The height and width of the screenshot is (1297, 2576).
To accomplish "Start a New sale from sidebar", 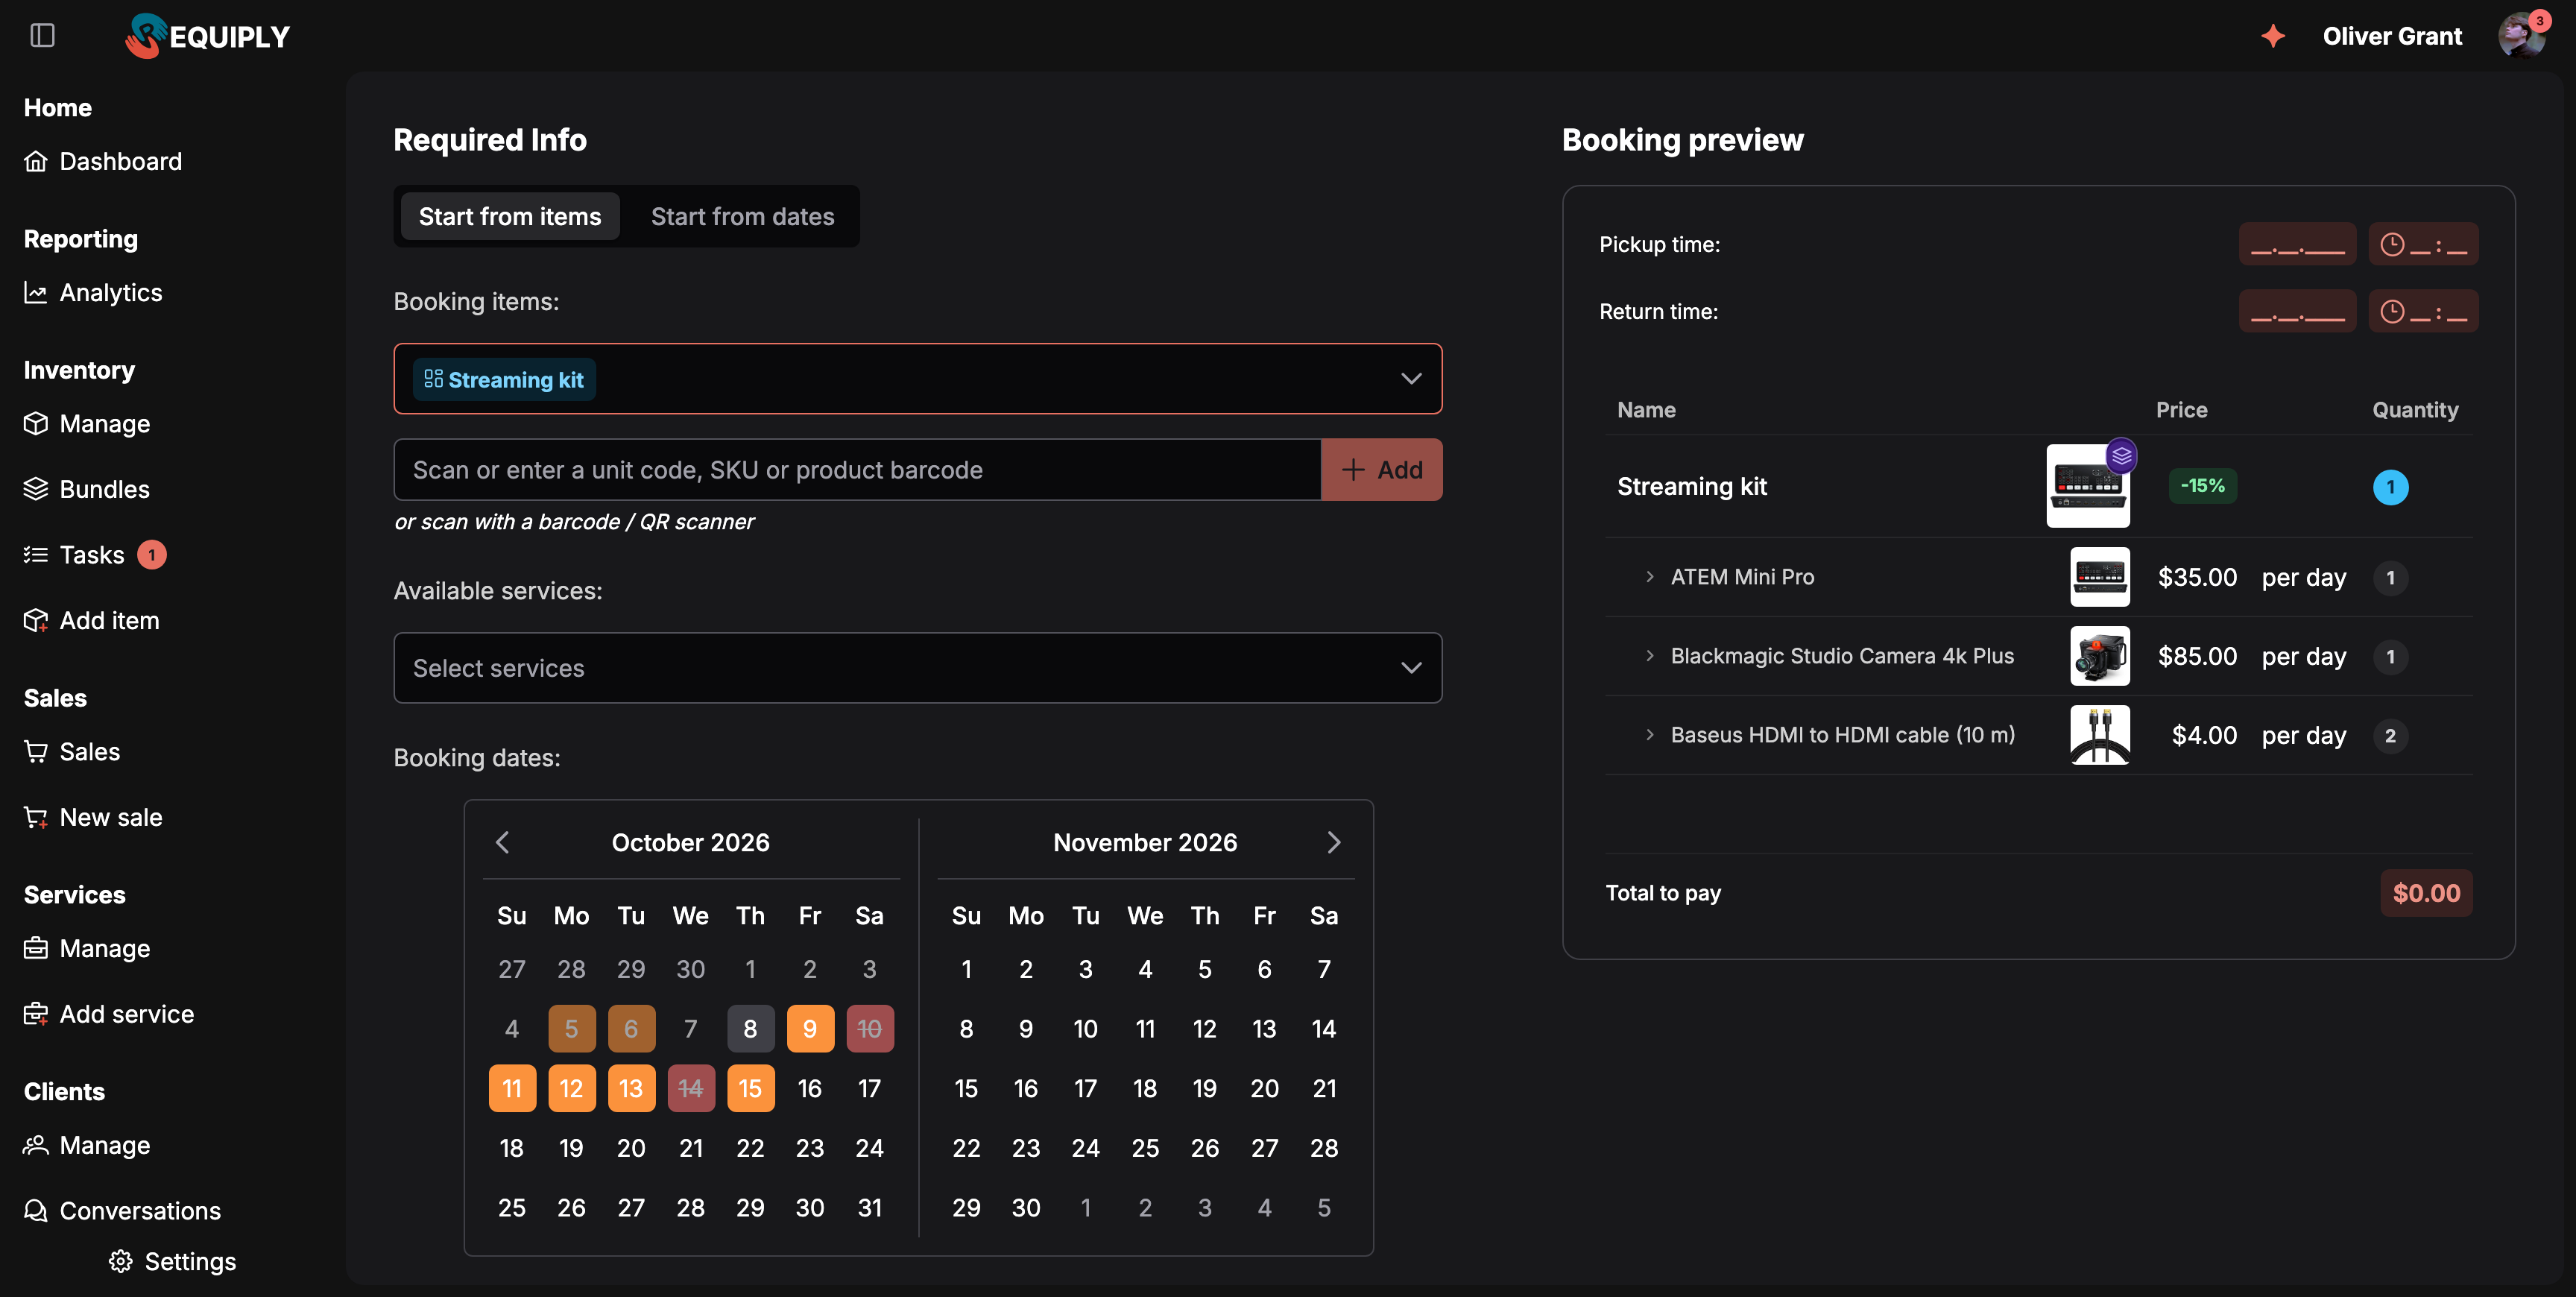I will [x=93, y=817].
